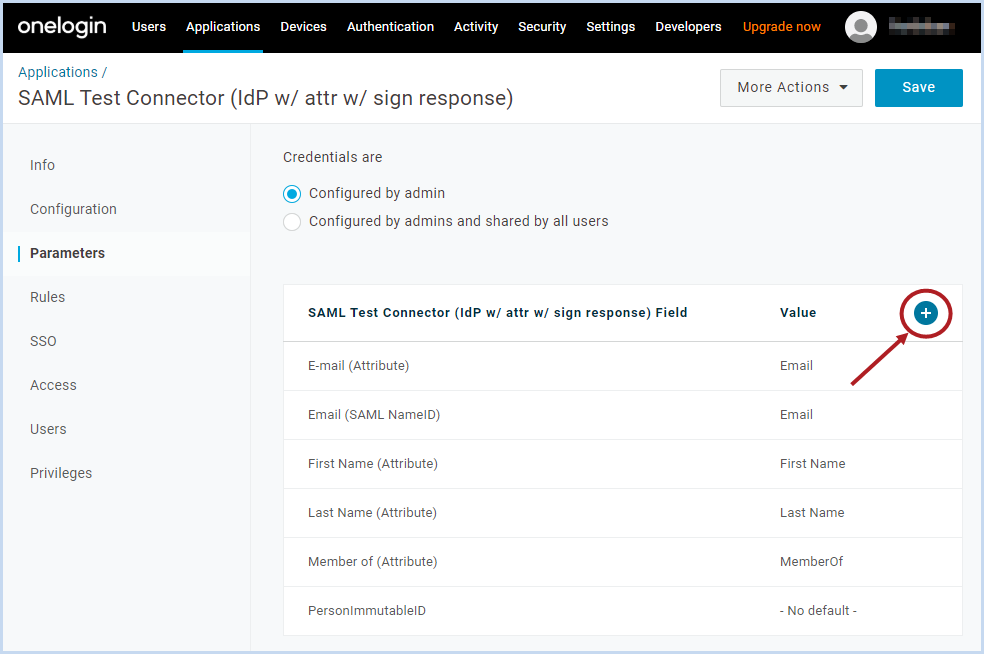Click the blurred account name in header
Image resolution: width=984 pixels, height=654 pixels.
pyautogui.click(x=922, y=27)
